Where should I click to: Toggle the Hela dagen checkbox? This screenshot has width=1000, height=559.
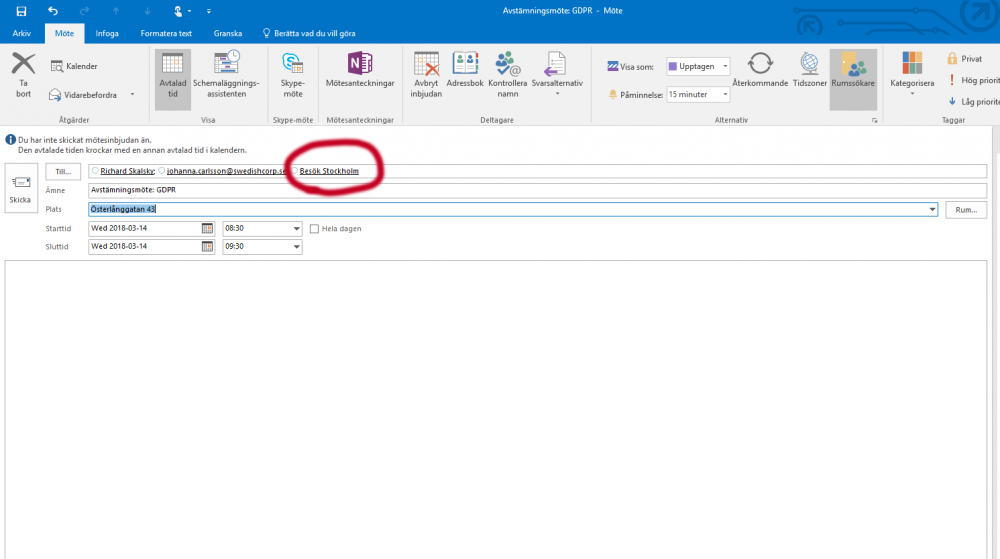tap(314, 229)
